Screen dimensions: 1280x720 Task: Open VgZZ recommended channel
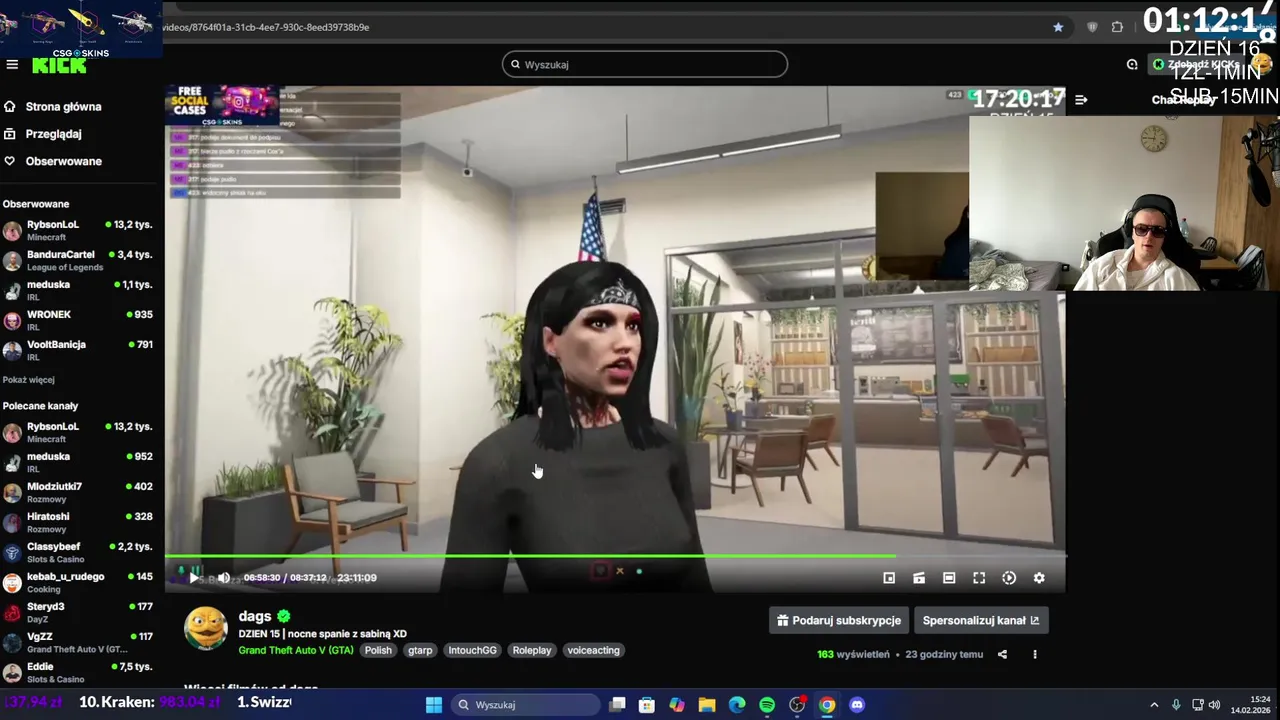pos(78,643)
